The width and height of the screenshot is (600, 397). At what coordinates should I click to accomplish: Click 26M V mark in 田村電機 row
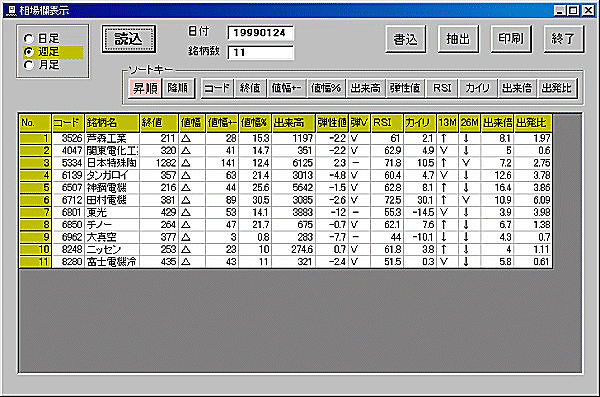[x=466, y=200]
